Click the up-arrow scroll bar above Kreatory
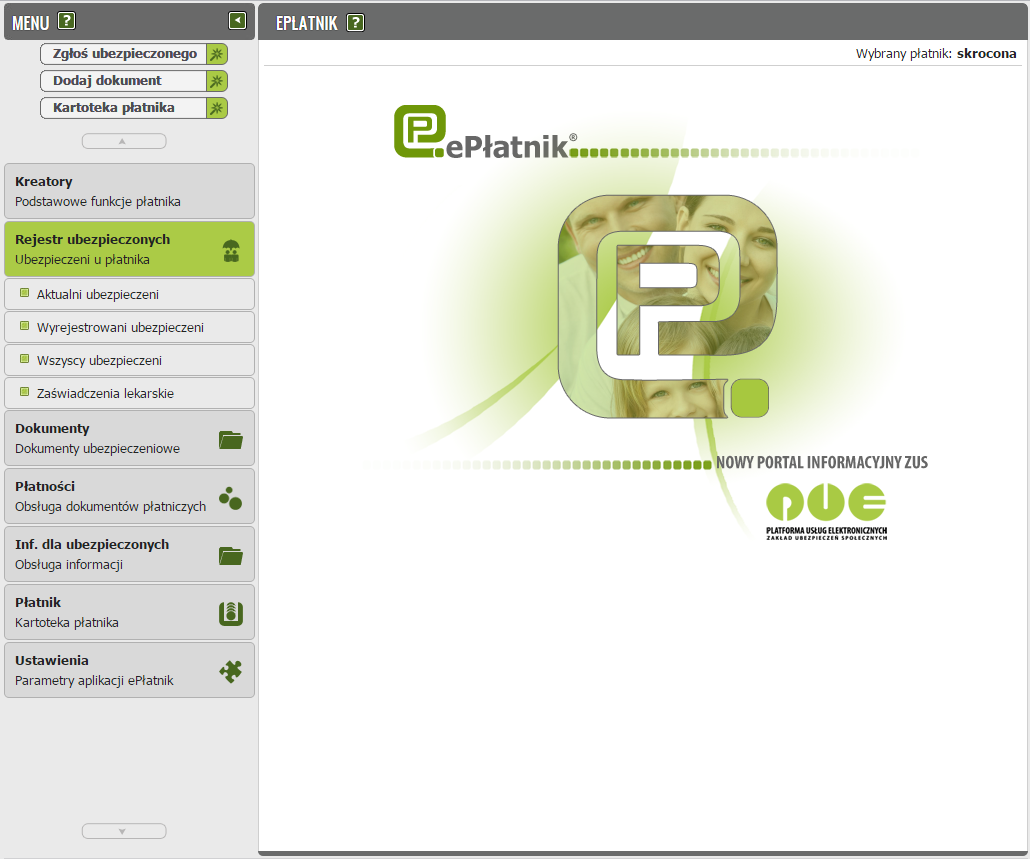Viewport: 1030px width, 859px height. pyautogui.click(x=124, y=141)
